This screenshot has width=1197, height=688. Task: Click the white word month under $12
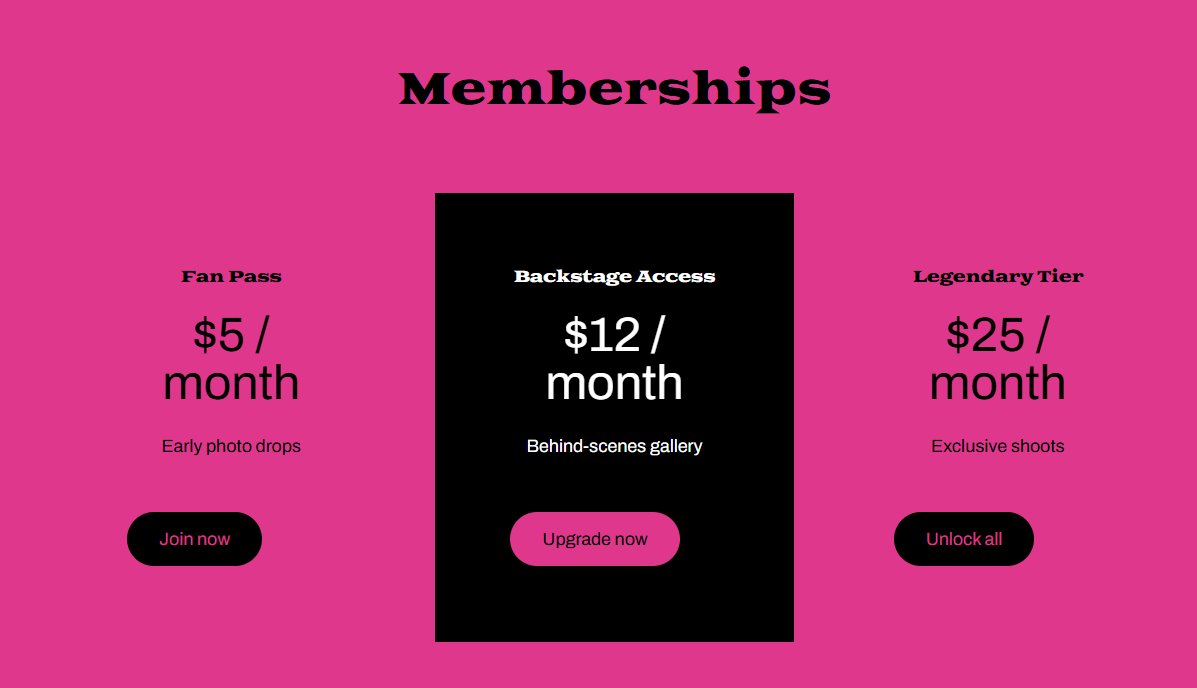tap(615, 383)
